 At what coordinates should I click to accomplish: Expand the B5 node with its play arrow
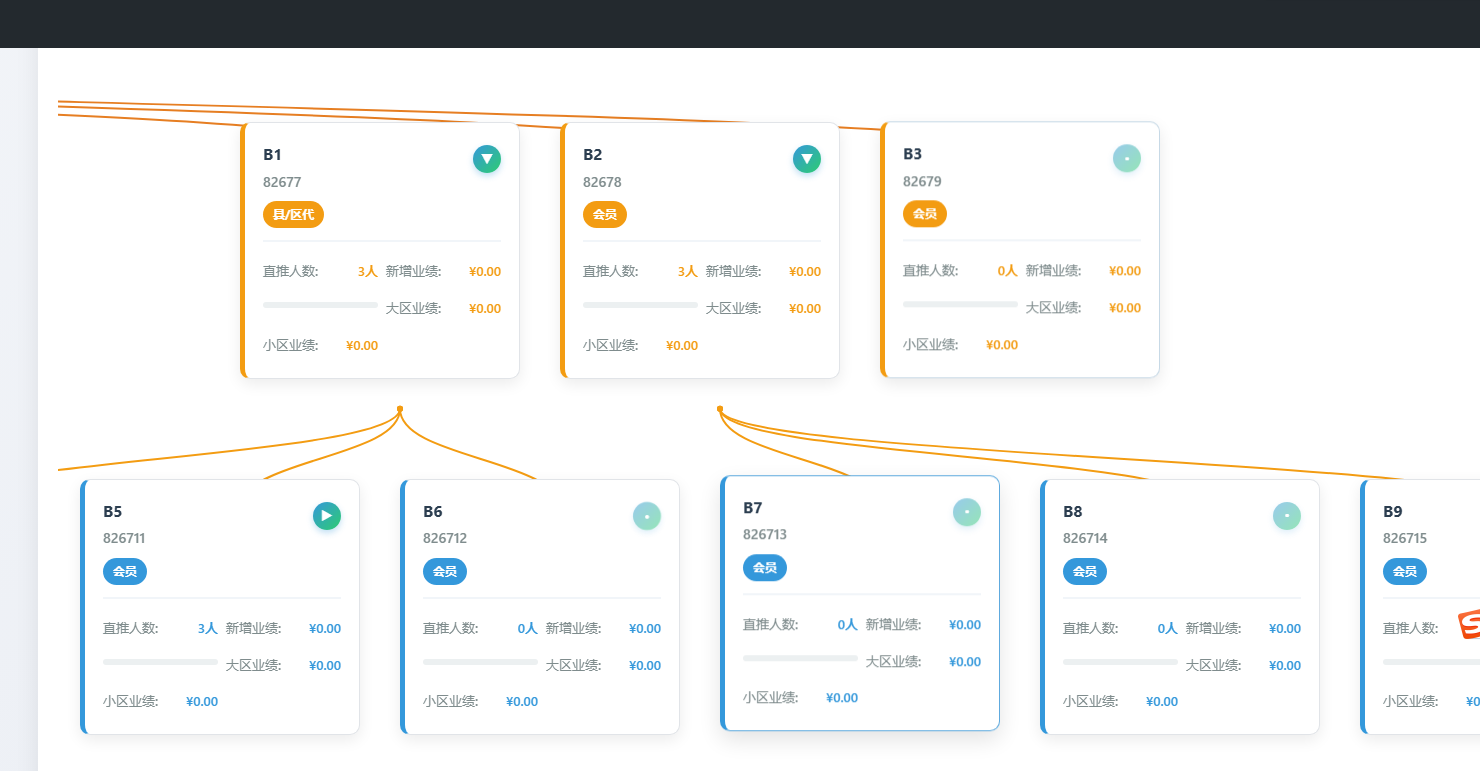[x=327, y=516]
